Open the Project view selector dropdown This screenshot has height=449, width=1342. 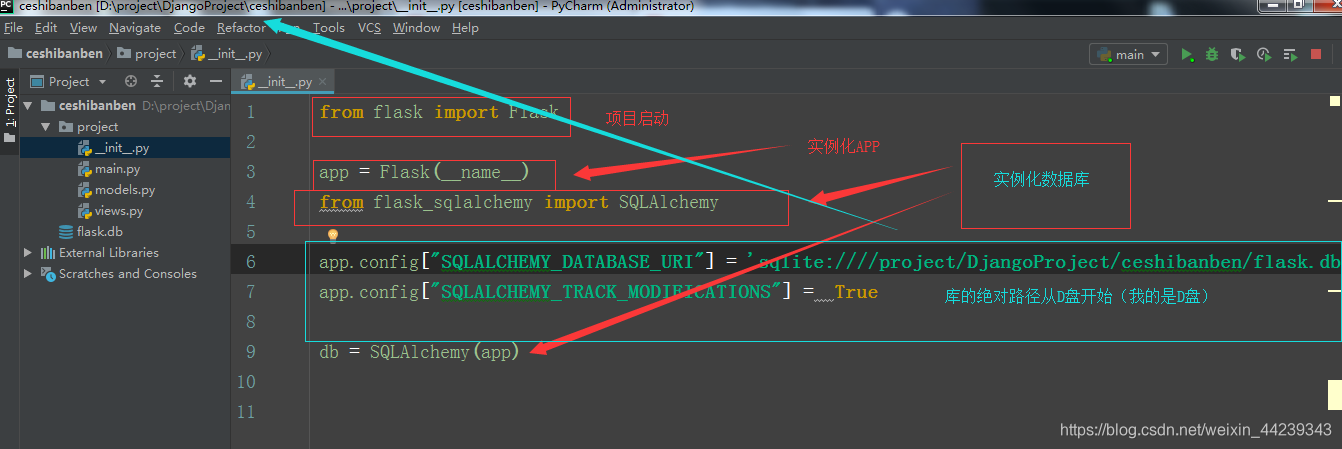67,81
